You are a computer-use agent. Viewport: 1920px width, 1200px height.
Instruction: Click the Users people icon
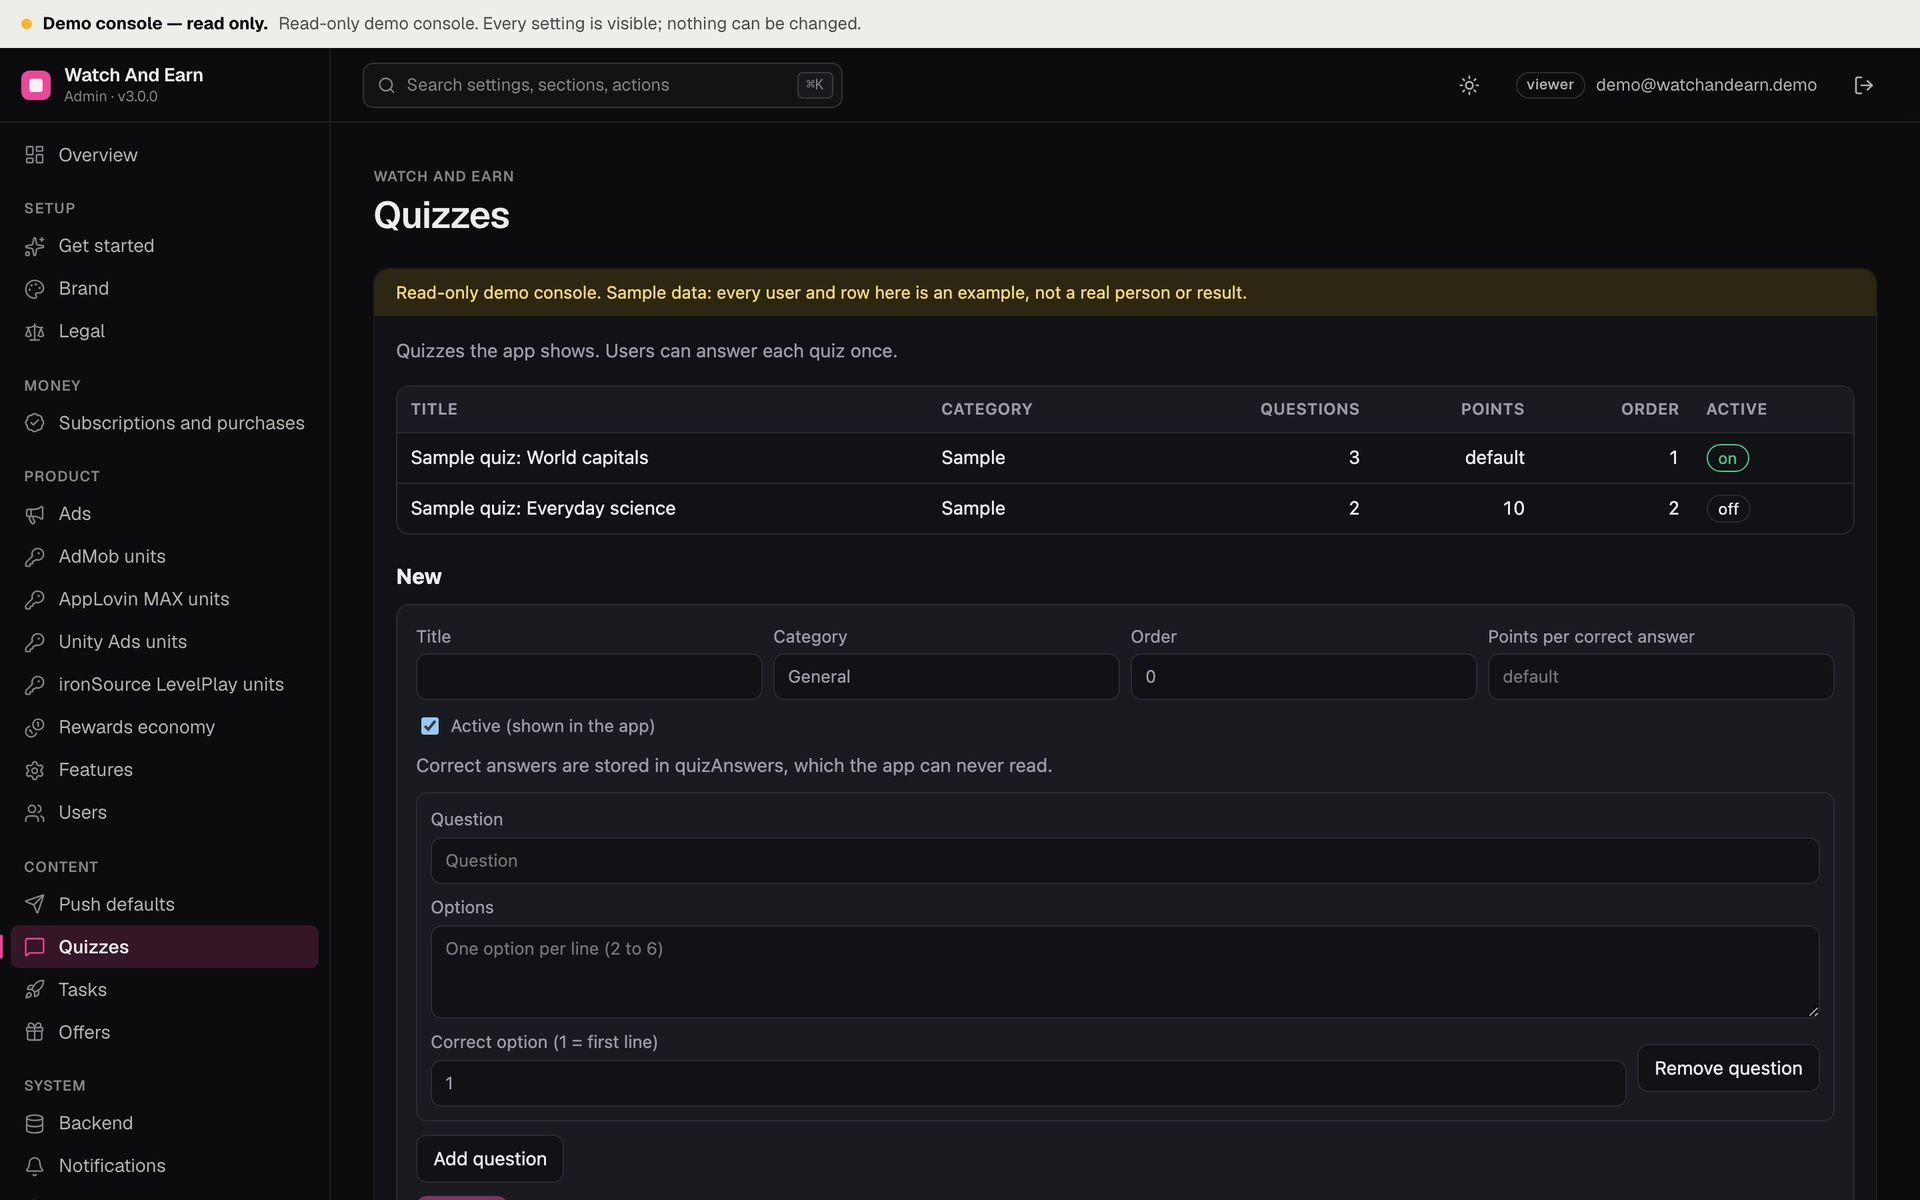point(35,813)
